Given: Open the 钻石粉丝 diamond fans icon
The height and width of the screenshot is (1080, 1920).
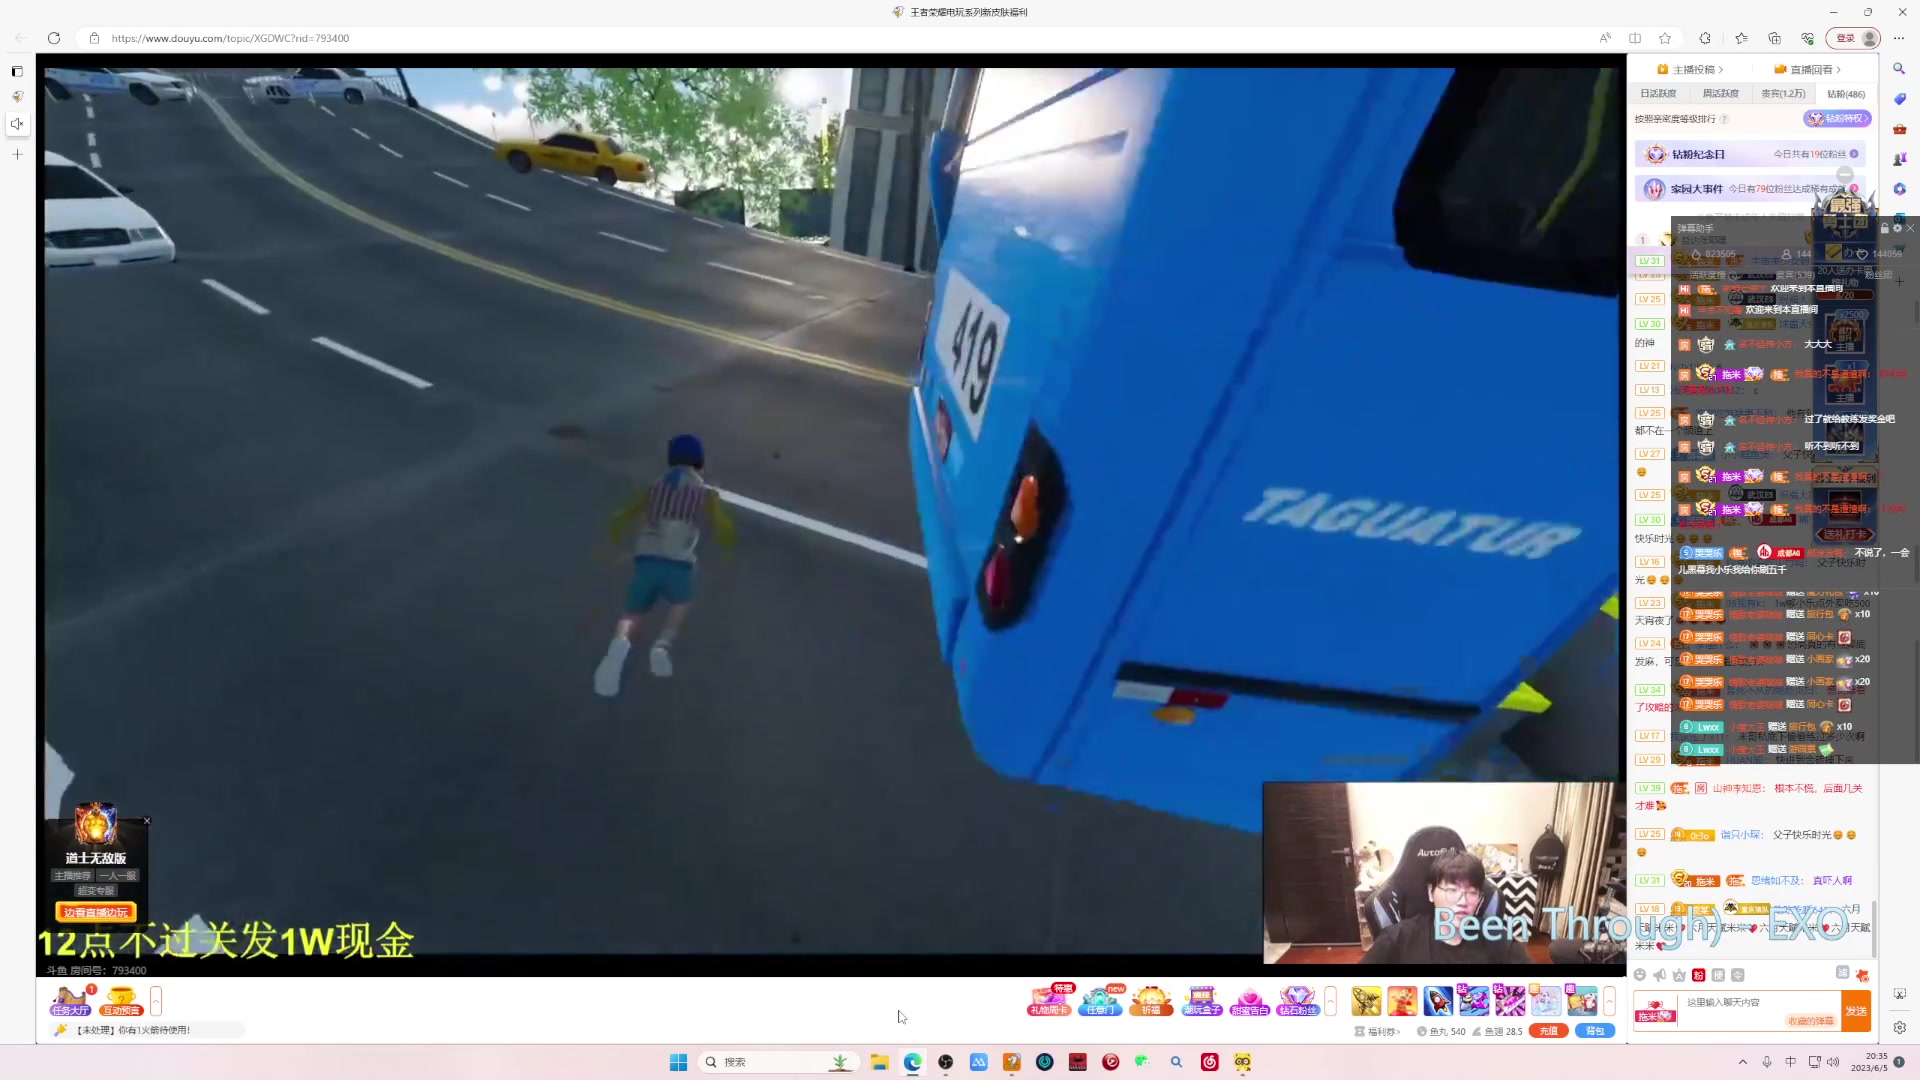Looking at the screenshot, I should point(1298,1001).
